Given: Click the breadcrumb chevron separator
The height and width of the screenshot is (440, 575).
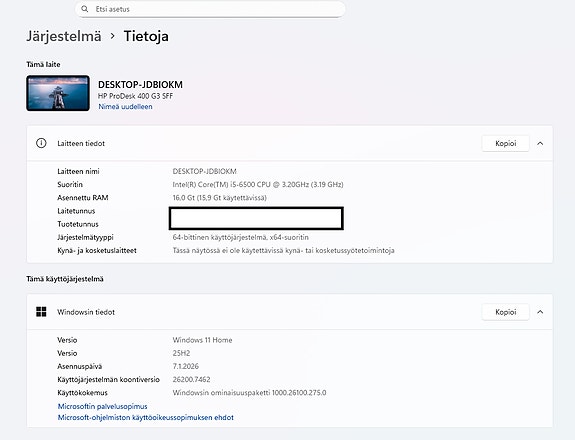Looking at the screenshot, I should (113, 36).
